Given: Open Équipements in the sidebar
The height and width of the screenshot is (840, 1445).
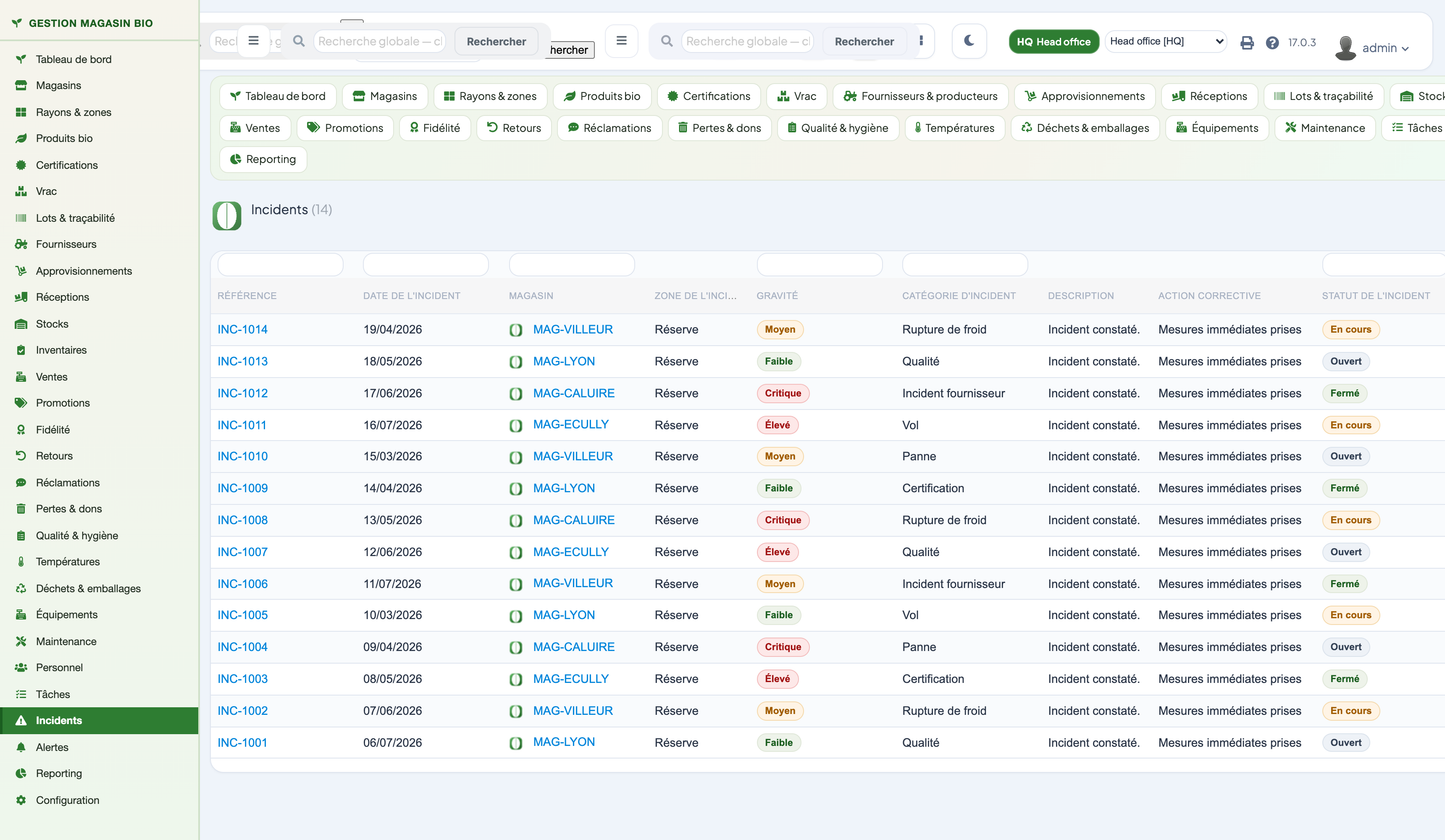Looking at the screenshot, I should (99, 615).
